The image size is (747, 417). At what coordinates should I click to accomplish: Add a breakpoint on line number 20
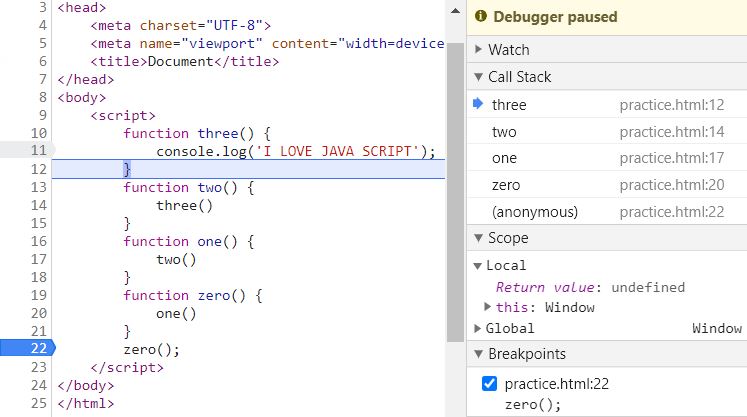(39, 313)
